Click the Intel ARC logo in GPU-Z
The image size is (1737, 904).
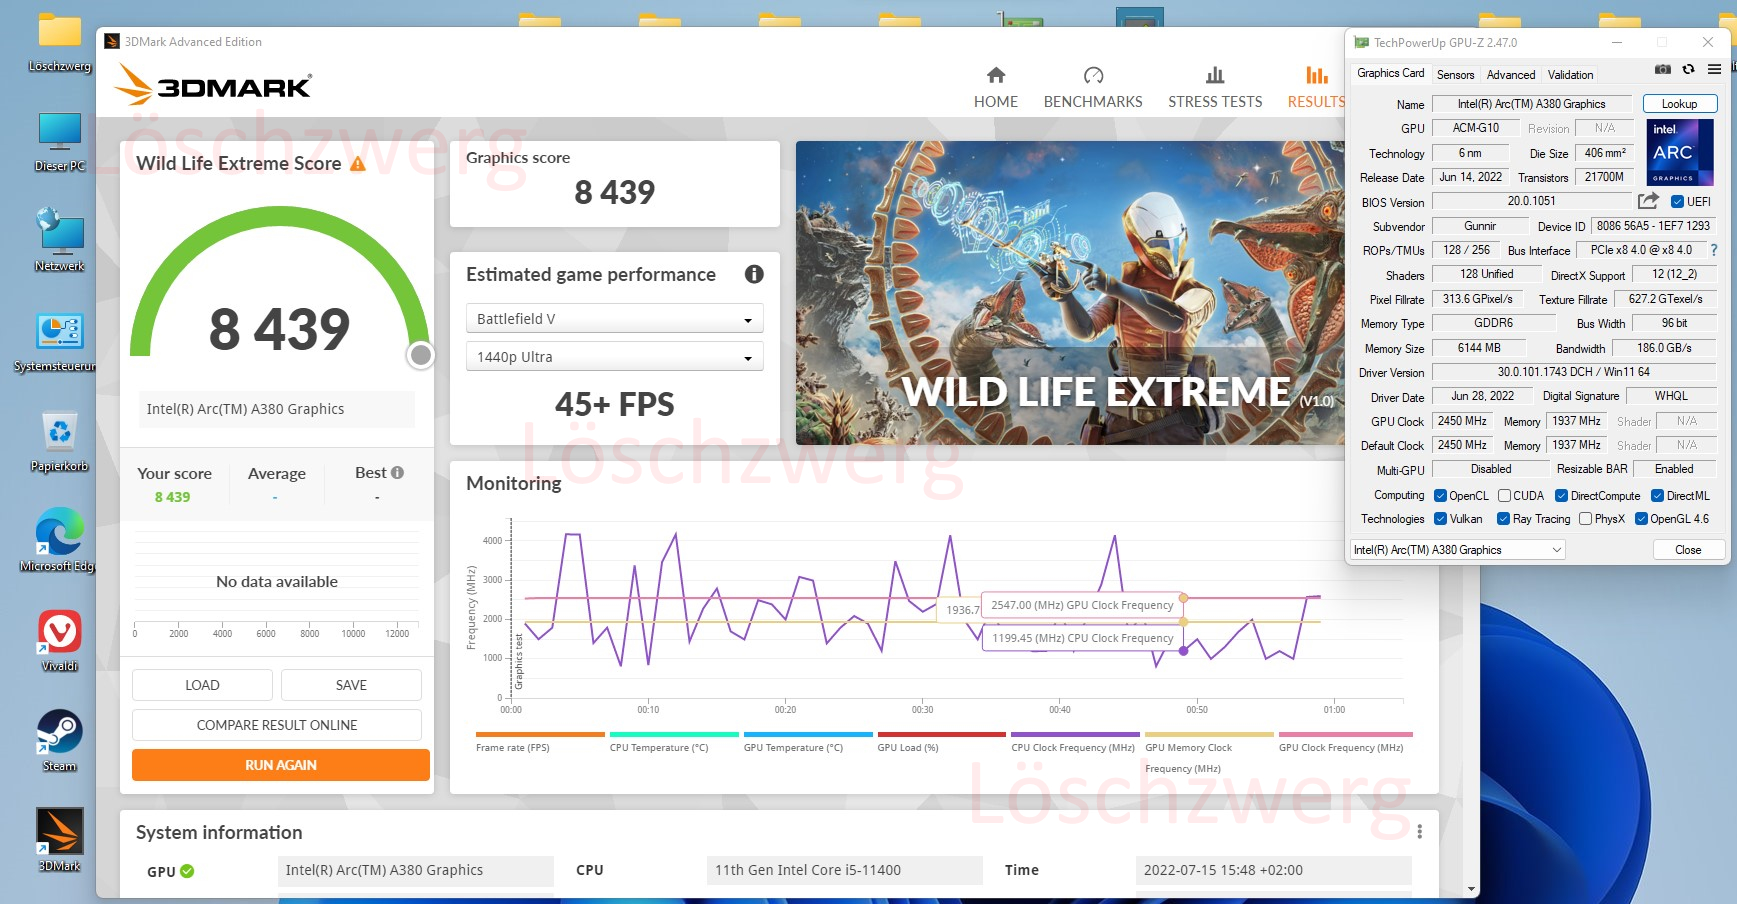tap(1680, 152)
